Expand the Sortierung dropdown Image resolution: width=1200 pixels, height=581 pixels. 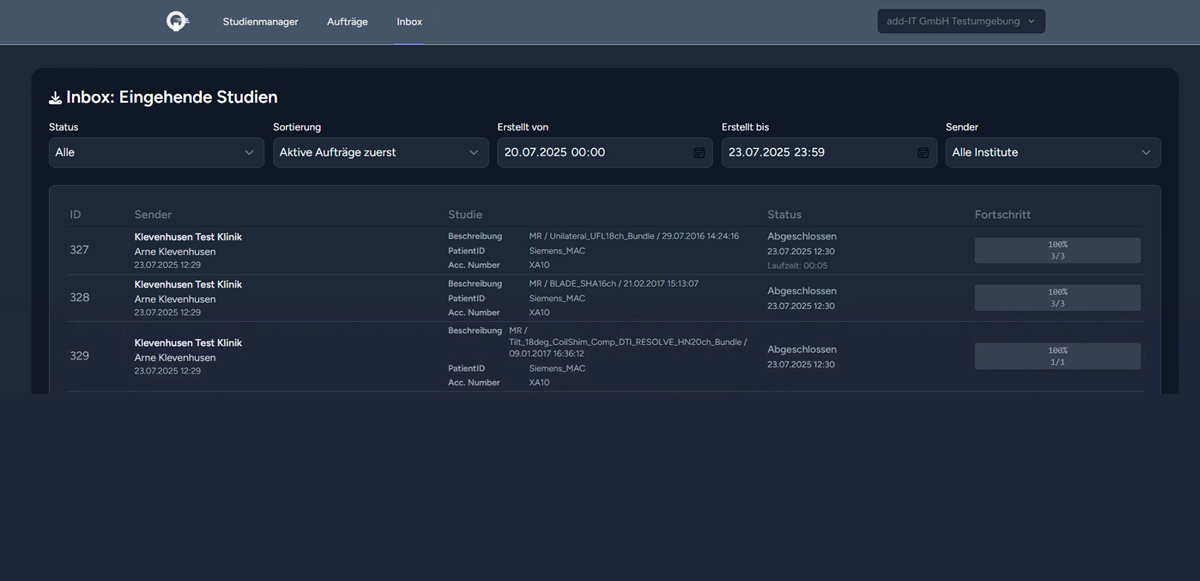[x=380, y=152]
